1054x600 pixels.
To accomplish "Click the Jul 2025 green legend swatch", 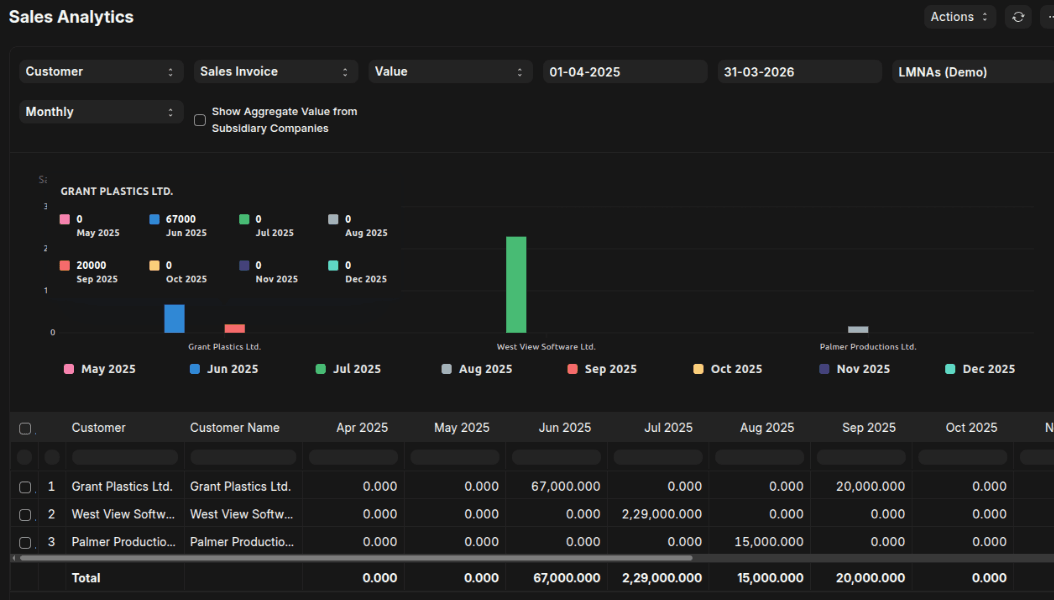I will tap(321, 369).
